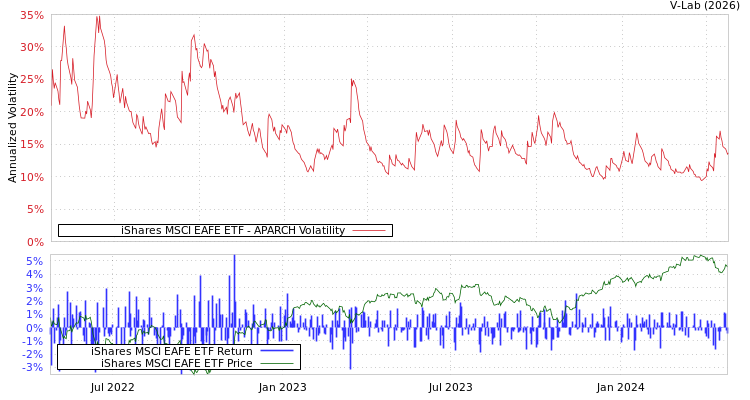This screenshot has height=400, width=750.
Task: Click the blue 5% label on return axis
Action: click(34, 261)
